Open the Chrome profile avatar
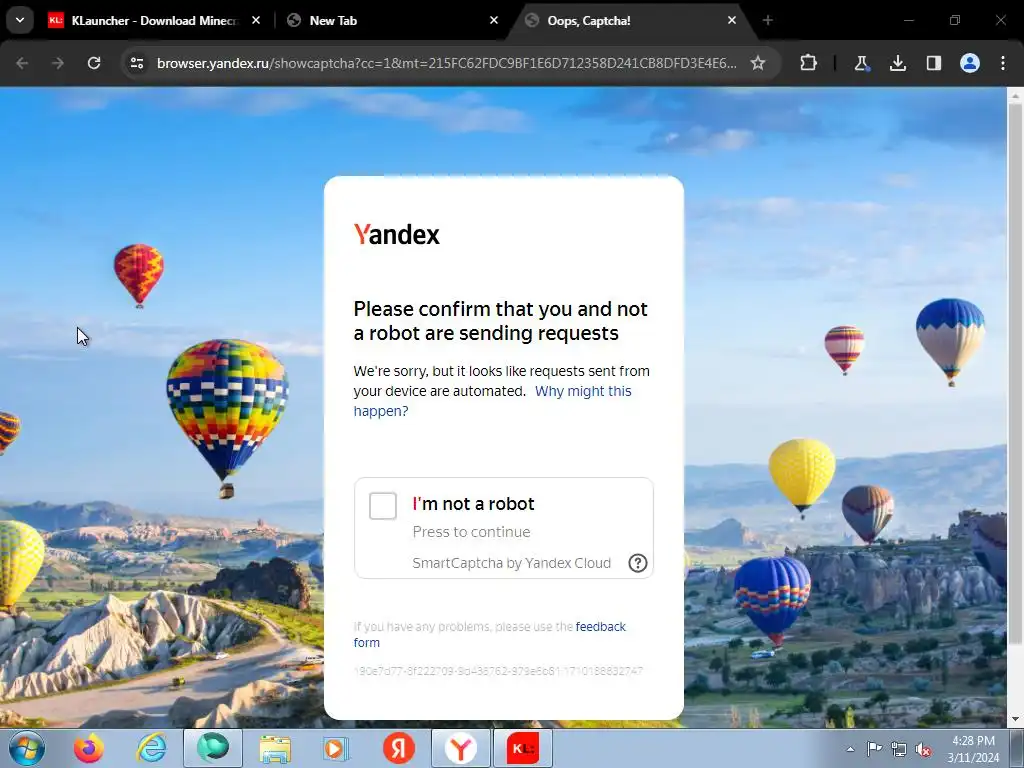Image resolution: width=1024 pixels, height=768 pixels. [970, 63]
